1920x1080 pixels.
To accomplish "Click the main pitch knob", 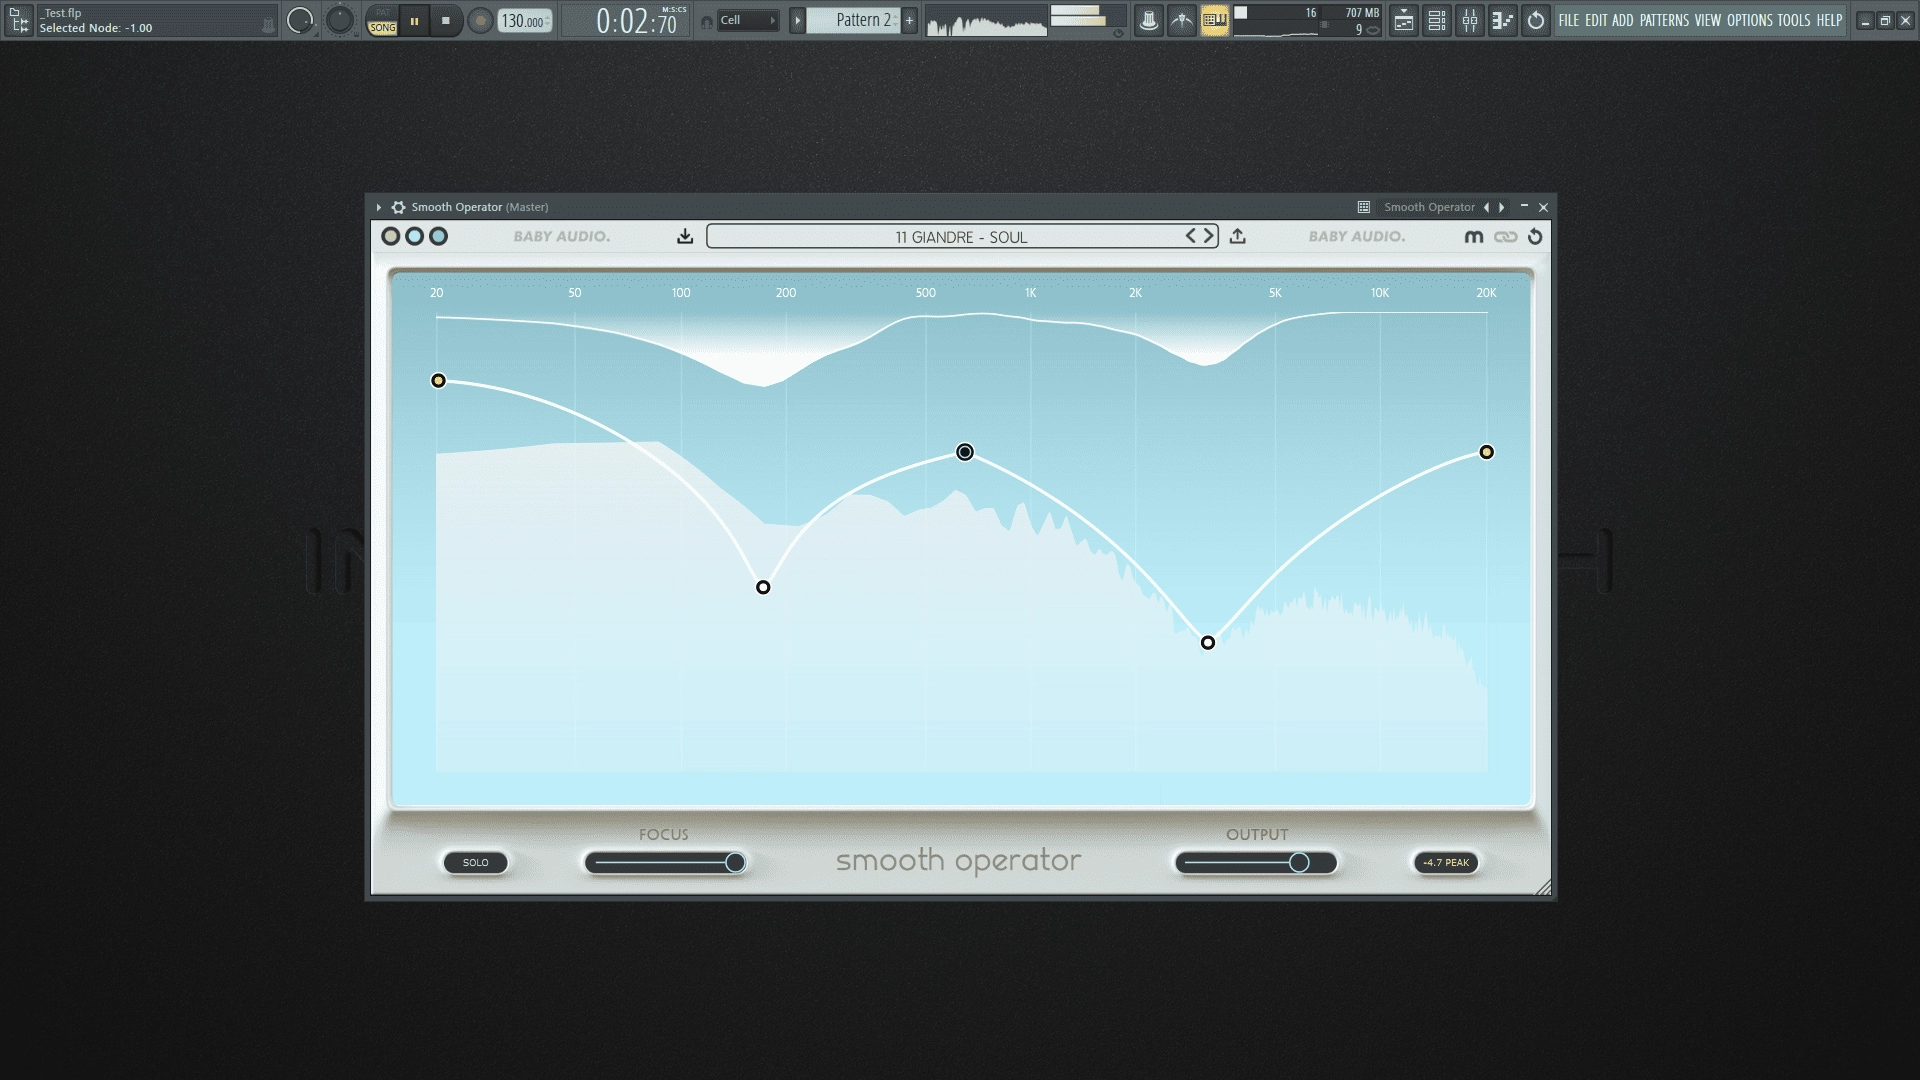I will [340, 20].
